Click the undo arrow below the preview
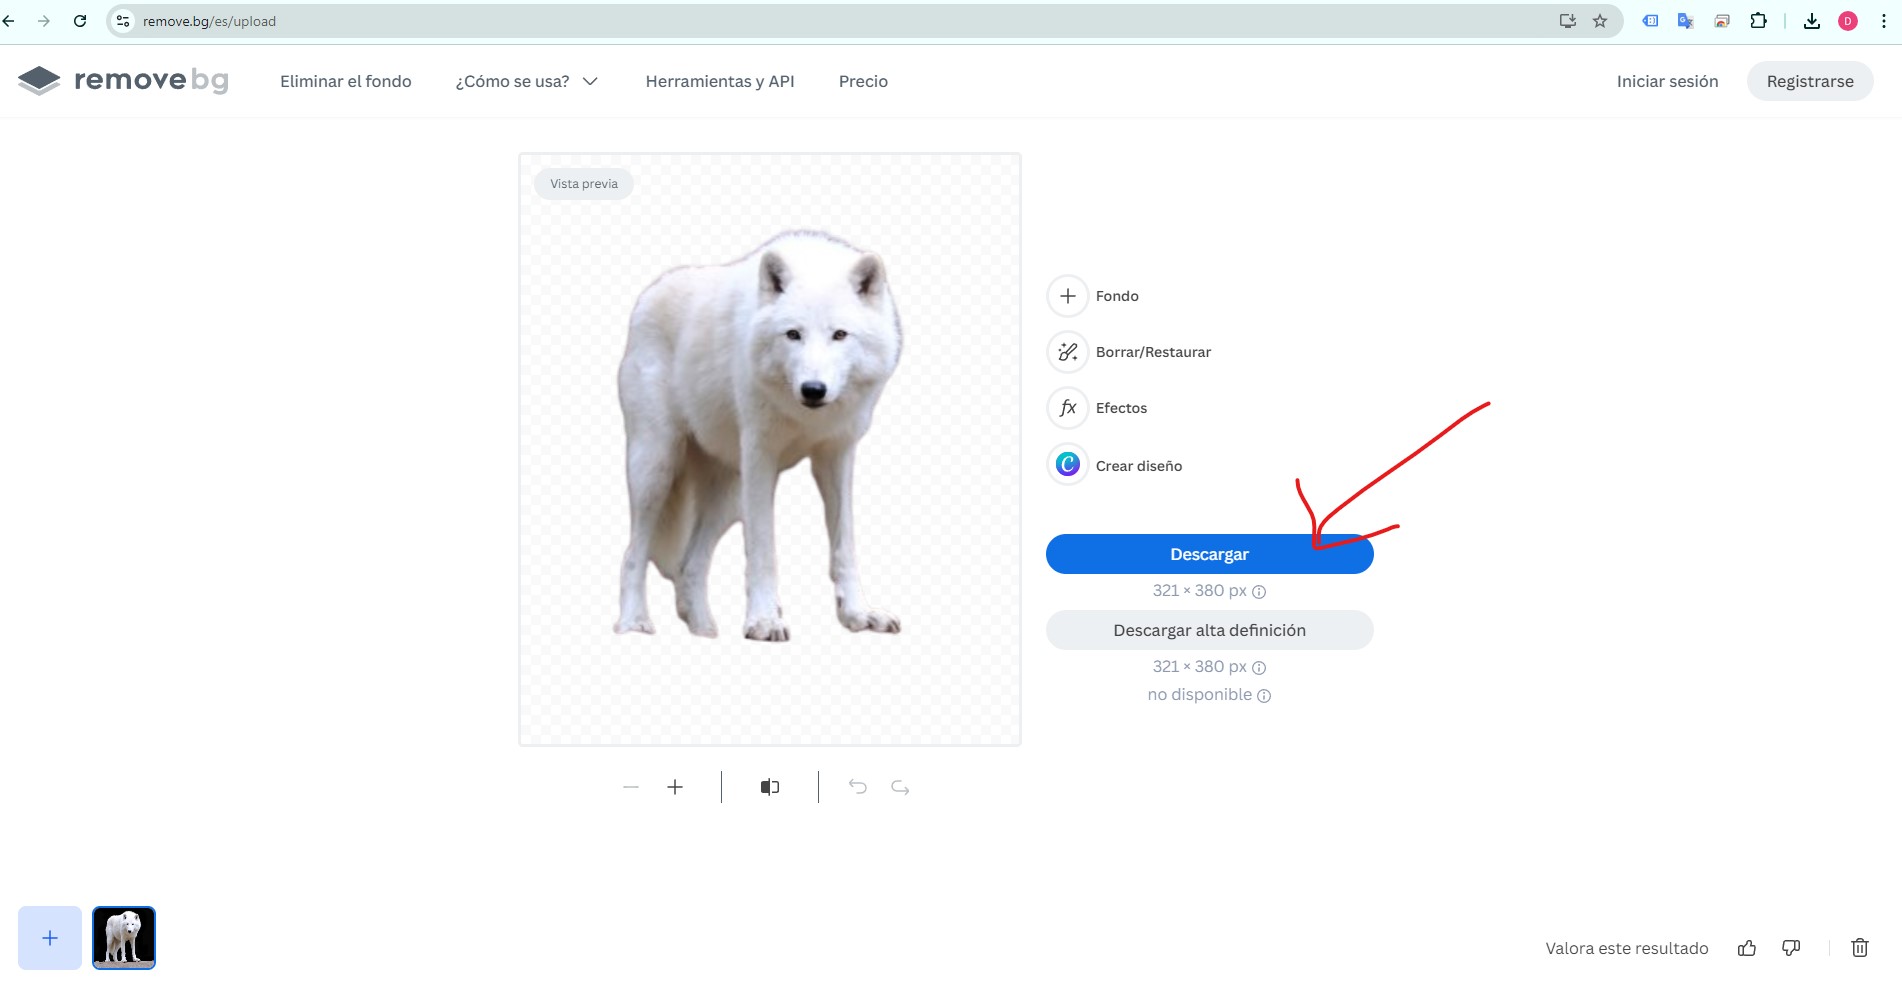The width and height of the screenshot is (1902, 994). click(x=858, y=787)
